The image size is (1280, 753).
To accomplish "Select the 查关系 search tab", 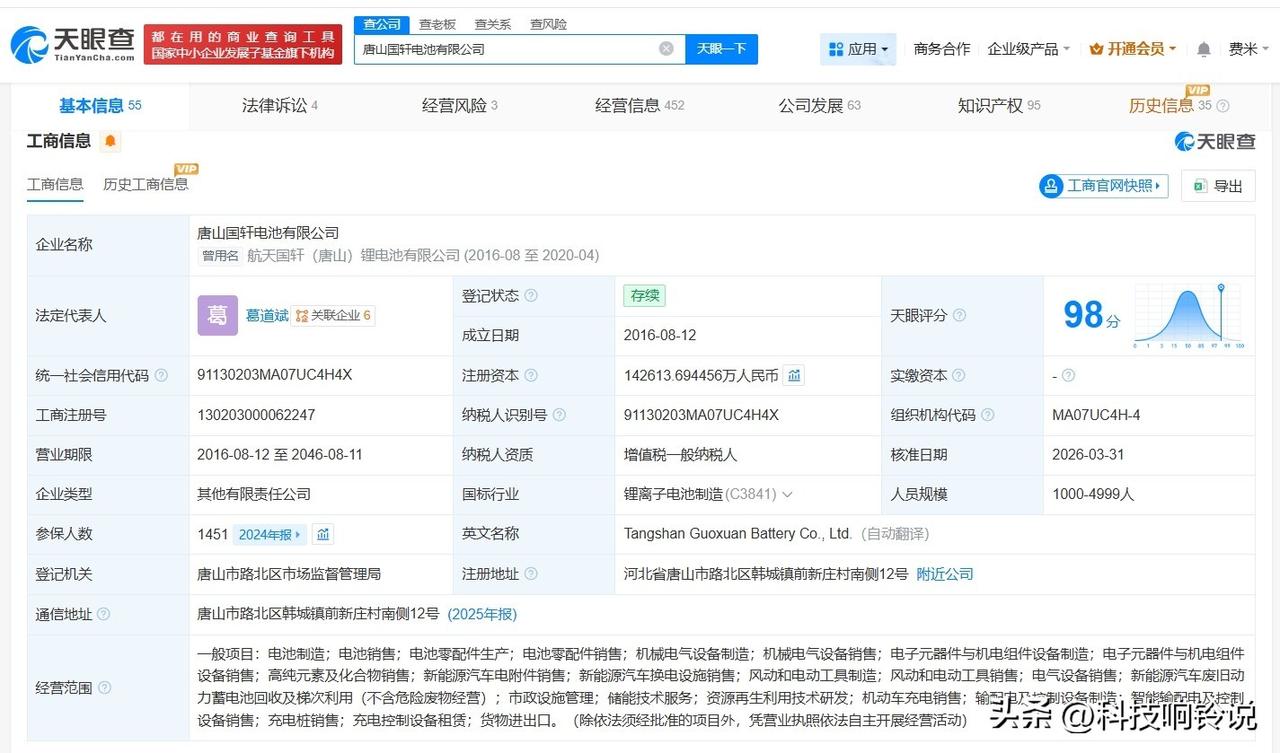I will point(492,24).
